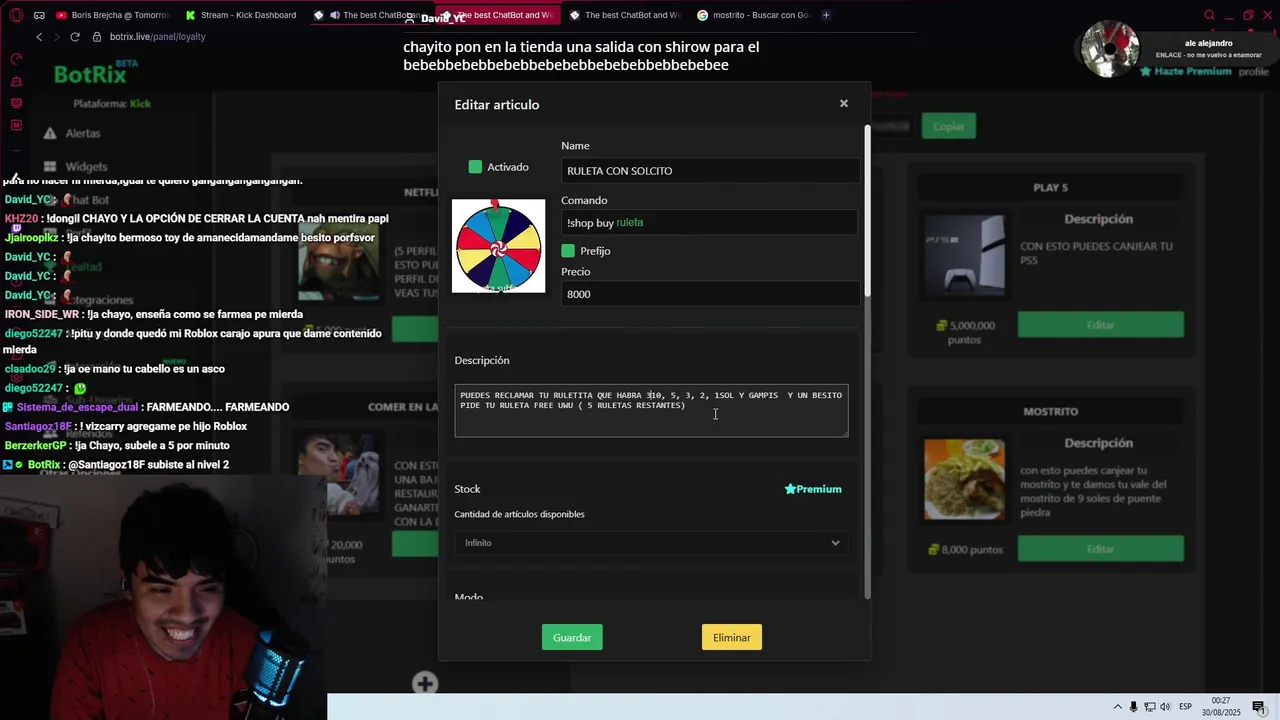Open a new browser tab with plus
Viewport: 1280px width, 720px height.
pyautogui.click(x=826, y=15)
